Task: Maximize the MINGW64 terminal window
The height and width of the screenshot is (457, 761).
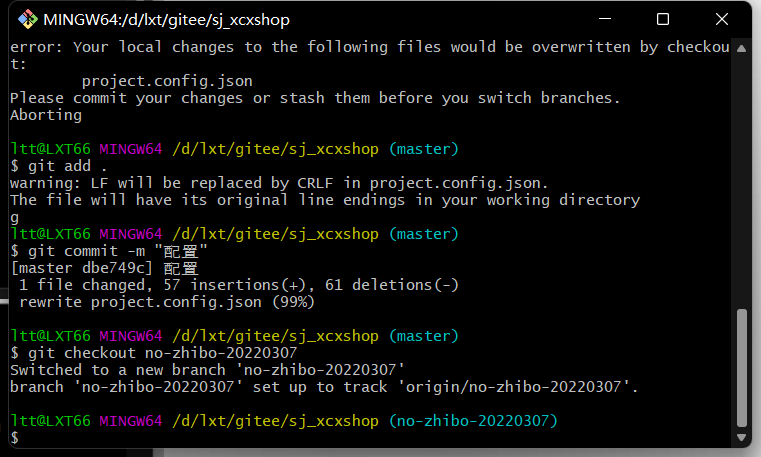Action: pos(663,19)
